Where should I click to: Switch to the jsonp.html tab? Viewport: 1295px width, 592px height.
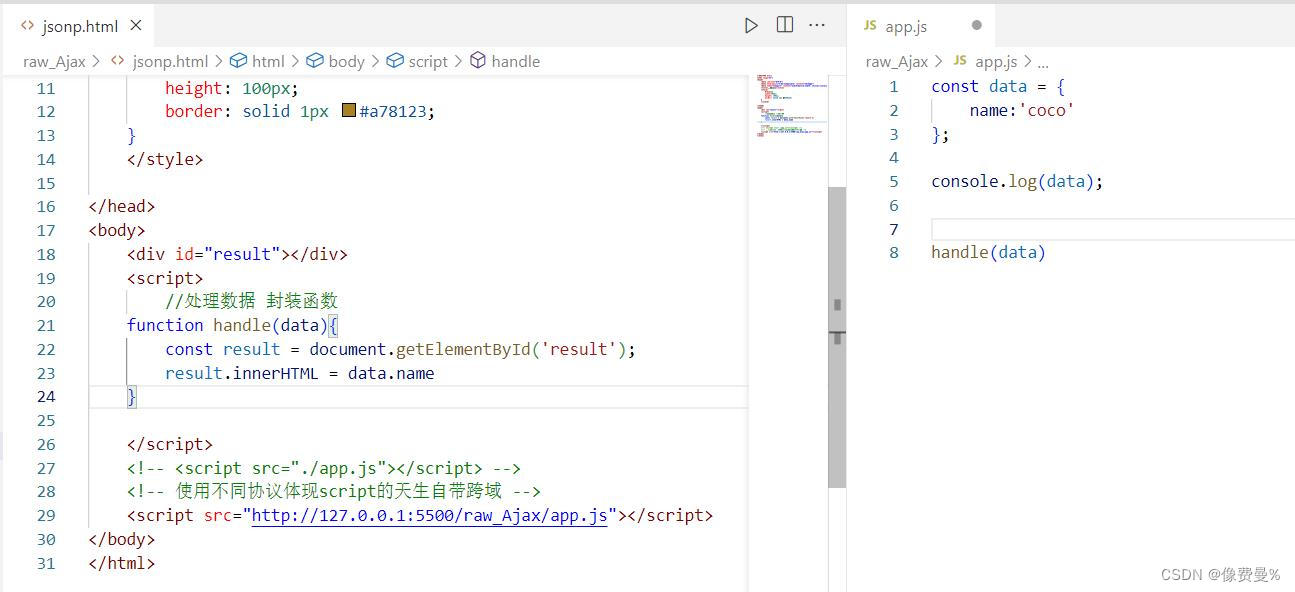point(79,25)
